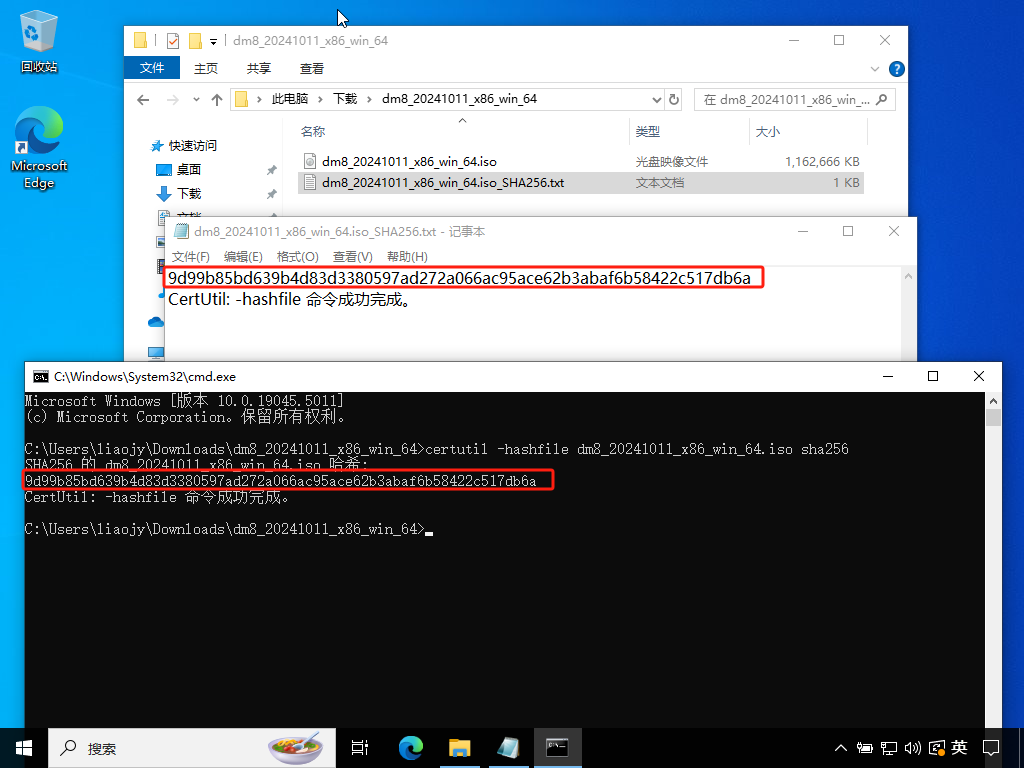The image size is (1024, 768).
Task: Refresh the Explorer folder view
Action: click(x=674, y=99)
